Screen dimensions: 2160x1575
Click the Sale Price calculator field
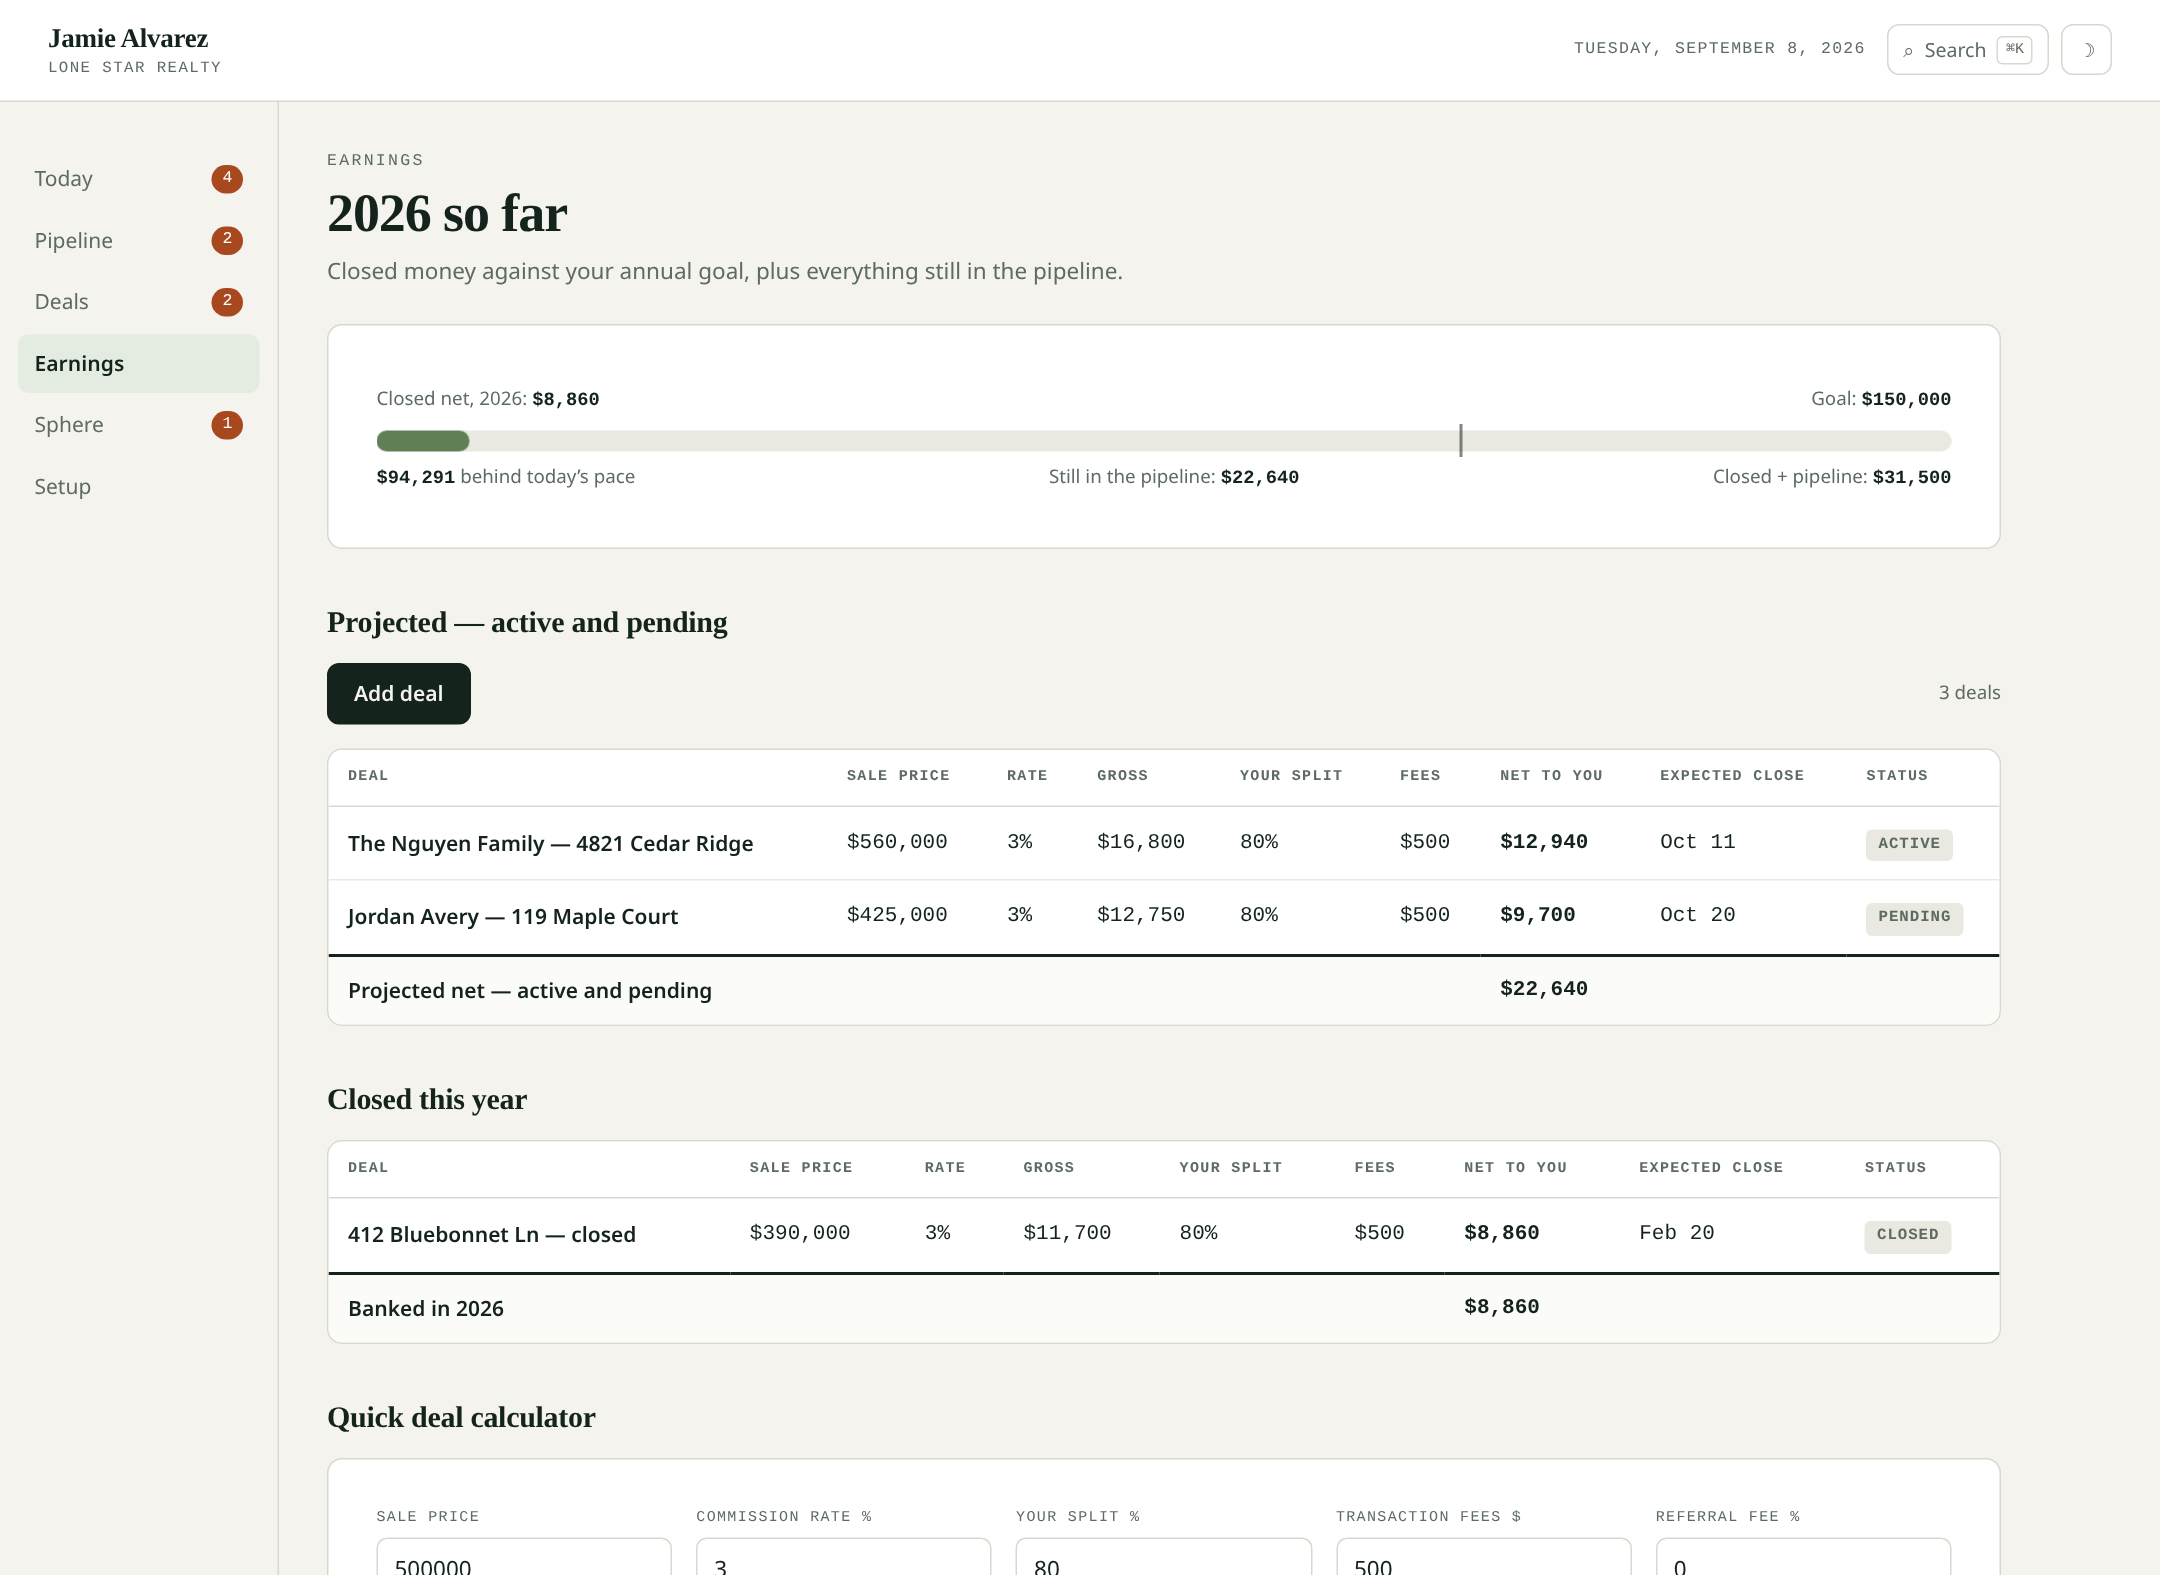point(524,1557)
